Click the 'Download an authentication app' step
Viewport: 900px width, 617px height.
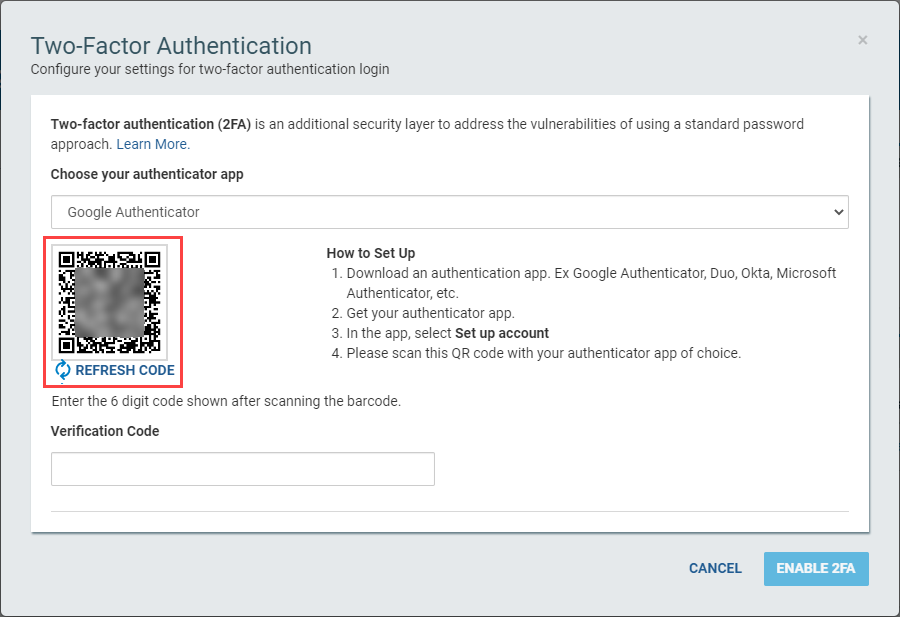click(591, 283)
